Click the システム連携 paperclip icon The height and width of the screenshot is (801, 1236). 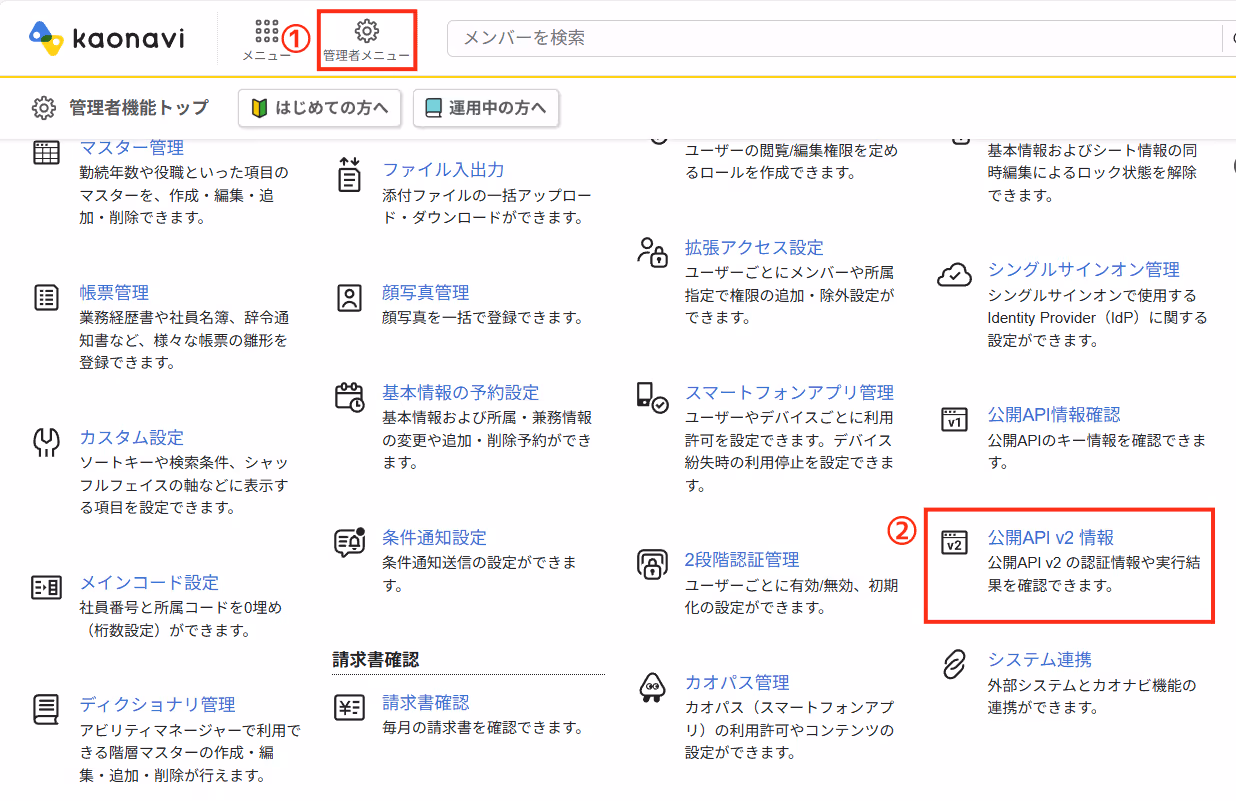point(954,664)
